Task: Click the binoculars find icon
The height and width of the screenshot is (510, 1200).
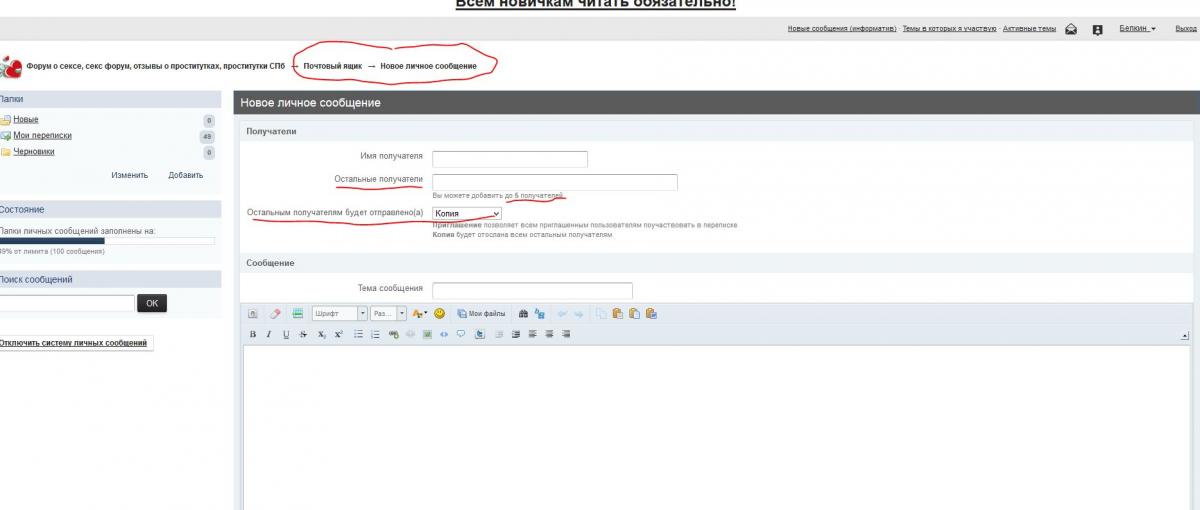Action: click(x=523, y=313)
